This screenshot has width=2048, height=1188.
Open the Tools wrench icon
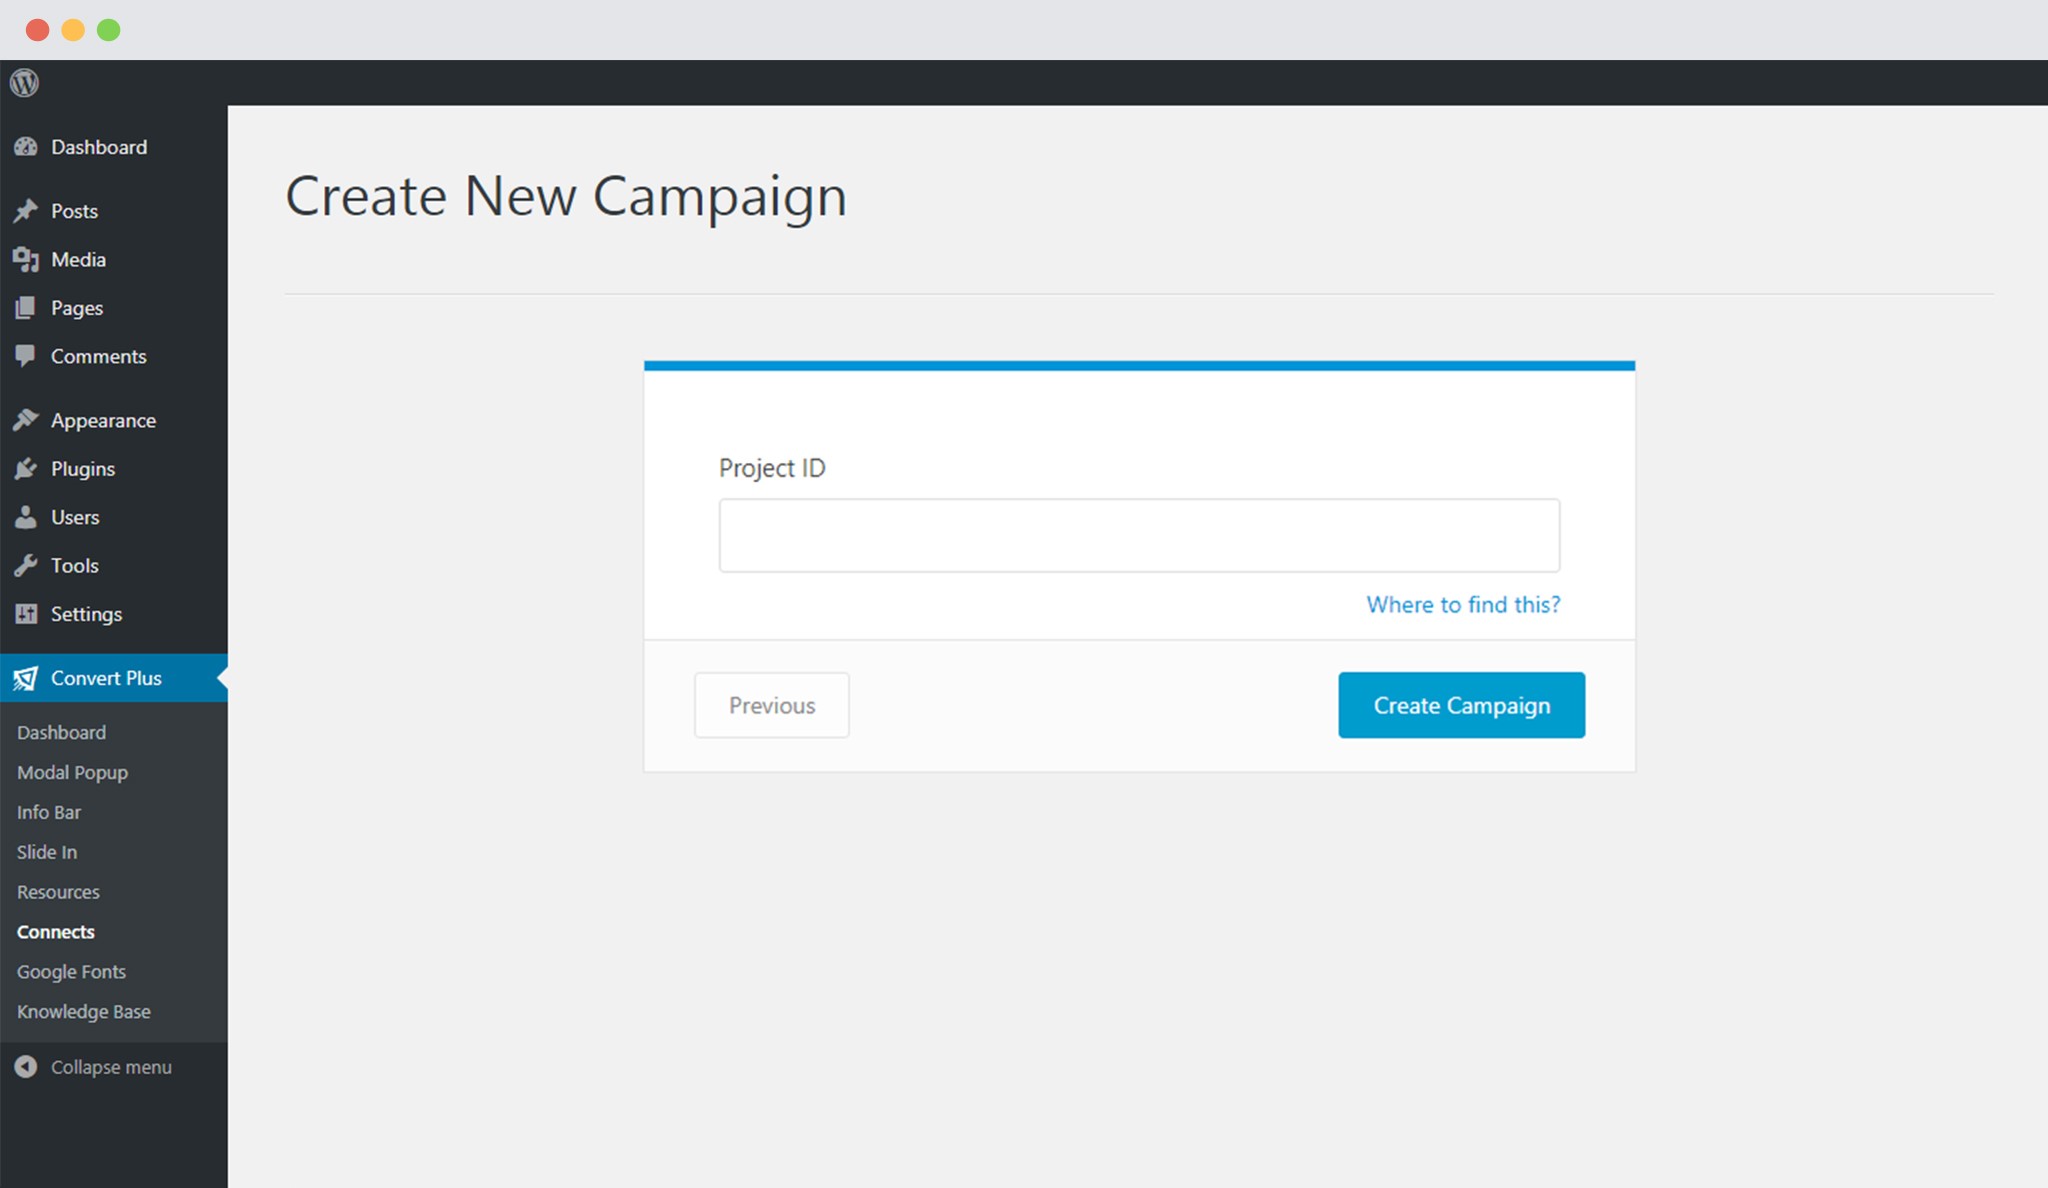pyautogui.click(x=26, y=566)
